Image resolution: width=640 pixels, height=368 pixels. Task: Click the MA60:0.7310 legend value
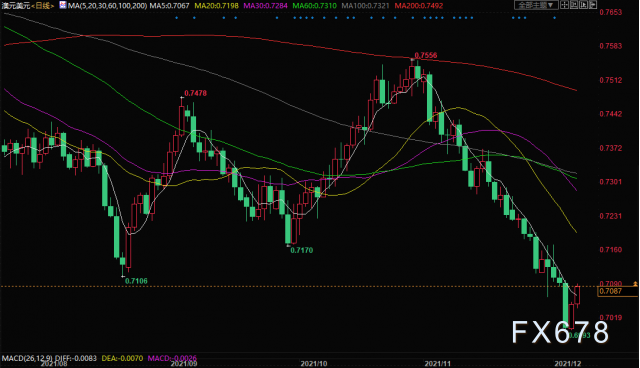tap(314, 6)
